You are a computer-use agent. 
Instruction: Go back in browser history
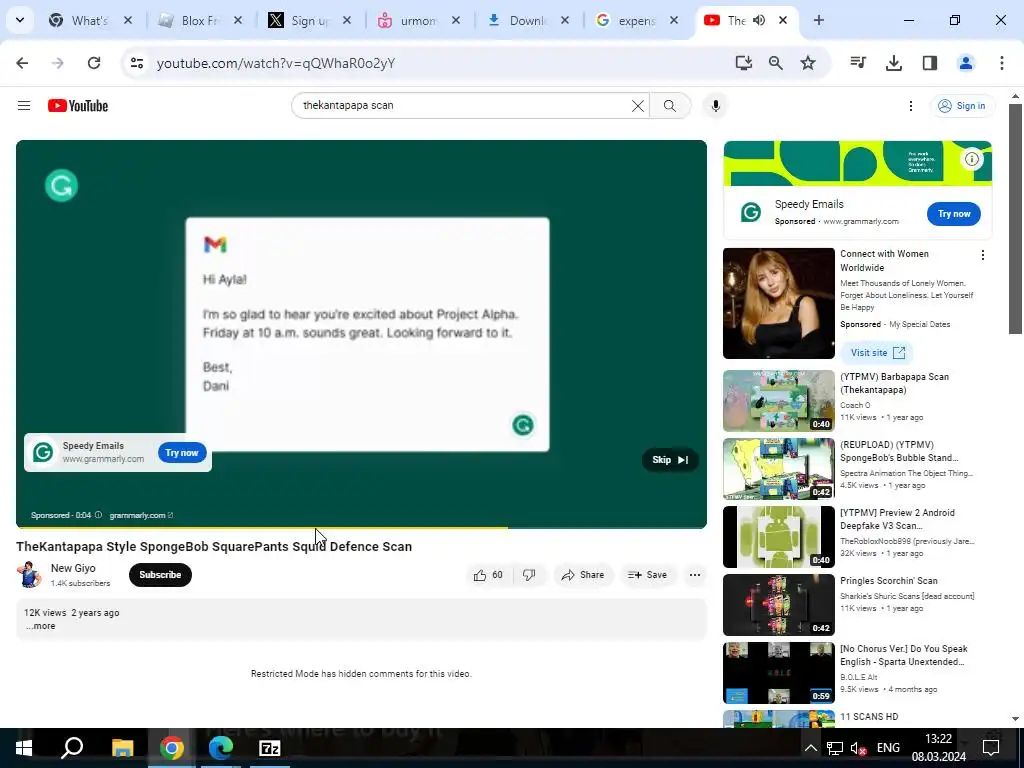coord(22,63)
